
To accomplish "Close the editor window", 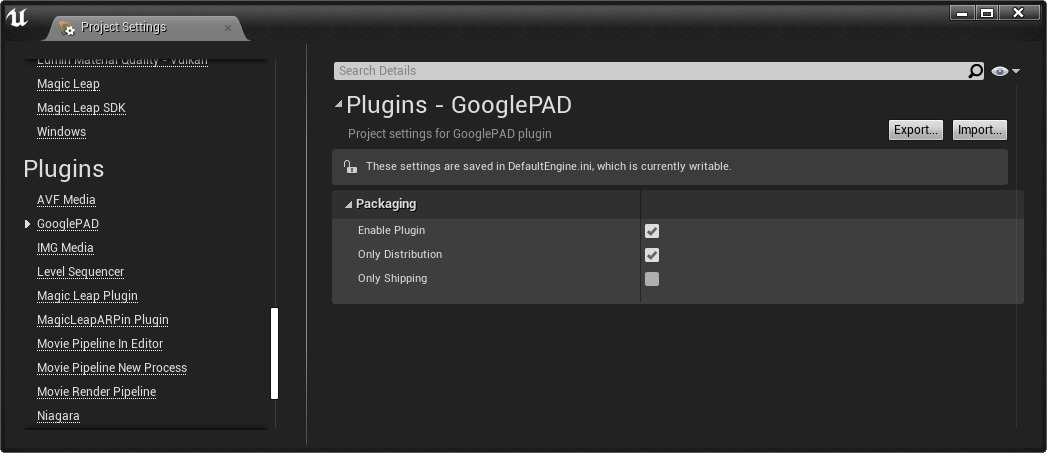I will tap(1018, 13).
